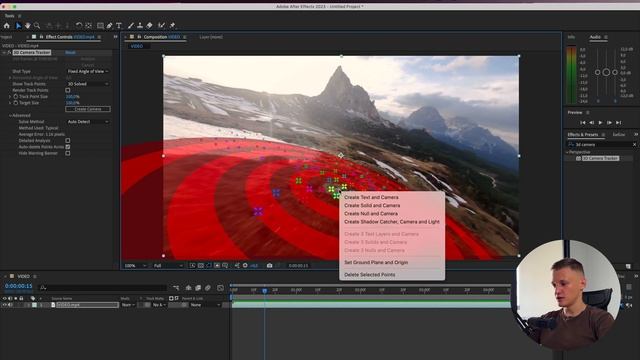
Task: Select the Brush tool
Action: [131, 26]
